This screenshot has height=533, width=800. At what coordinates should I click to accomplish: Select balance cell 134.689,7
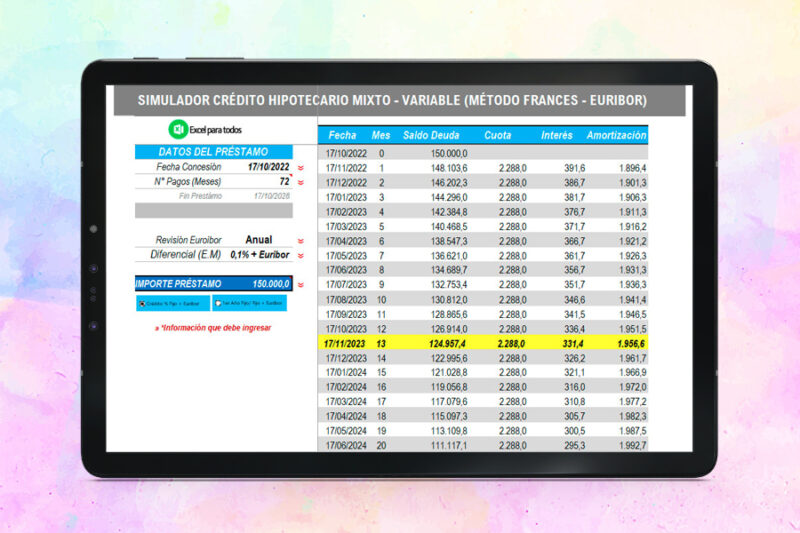(x=449, y=270)
